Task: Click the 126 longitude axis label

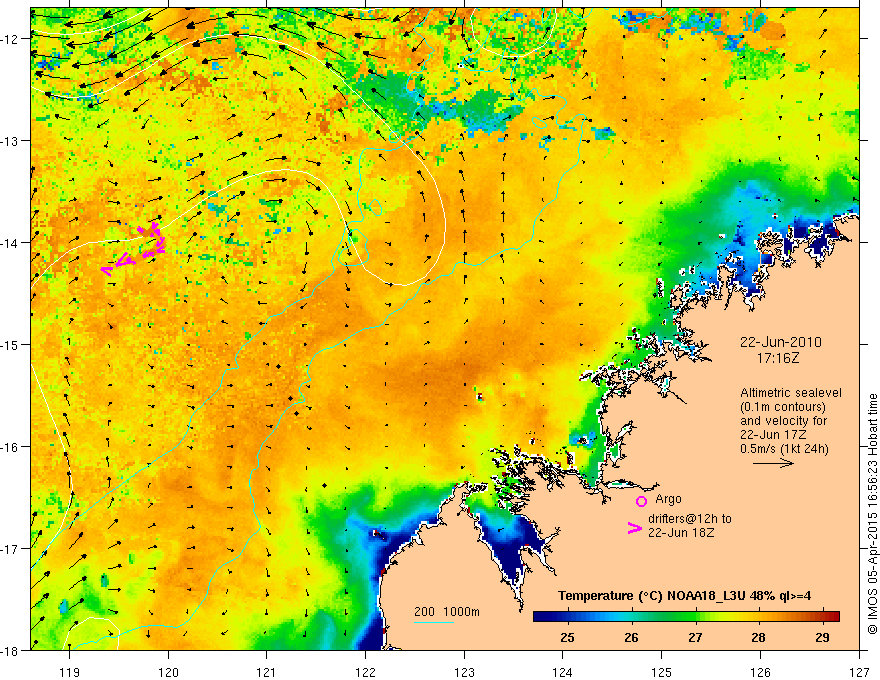Action: tap(760, 672)
